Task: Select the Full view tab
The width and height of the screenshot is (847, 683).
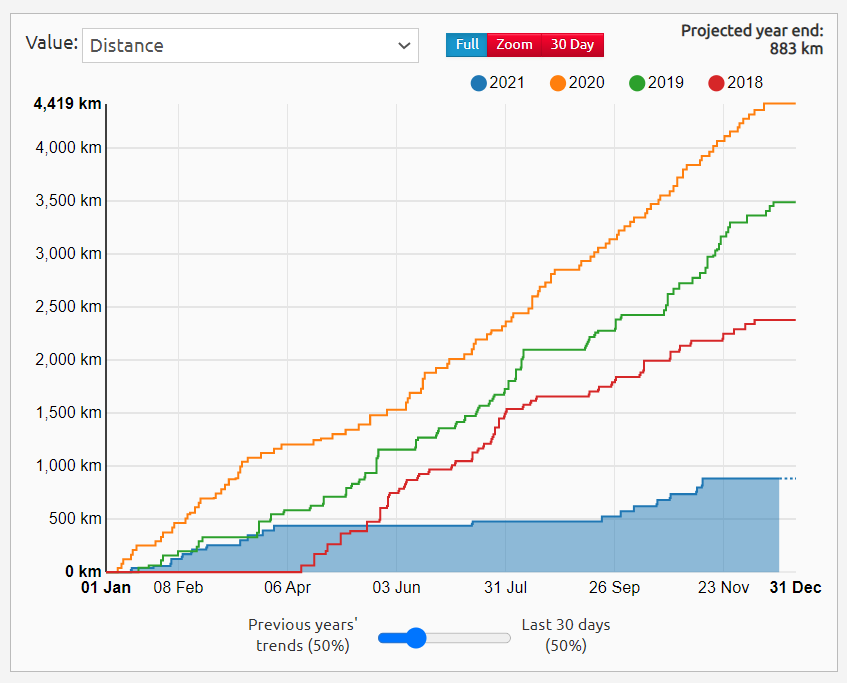Action: [467, 45]
